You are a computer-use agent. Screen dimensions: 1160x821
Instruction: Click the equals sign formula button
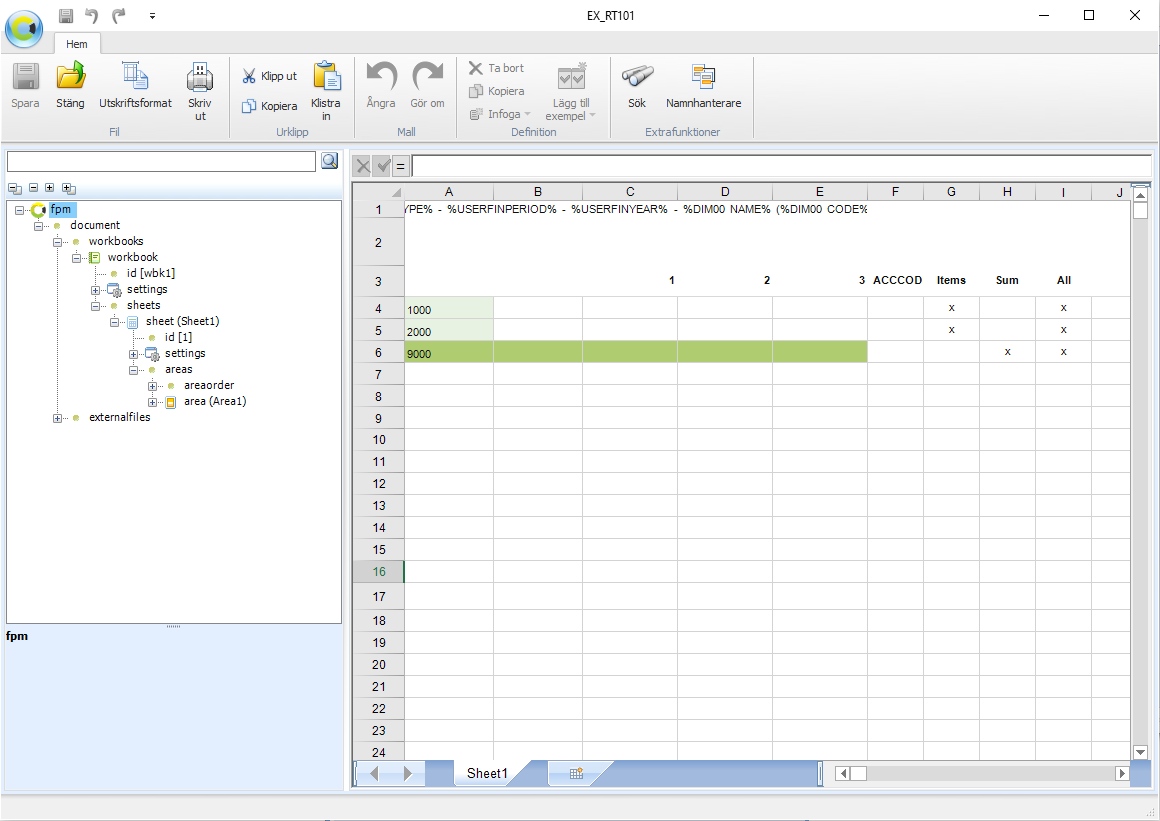tap(400, 166)
